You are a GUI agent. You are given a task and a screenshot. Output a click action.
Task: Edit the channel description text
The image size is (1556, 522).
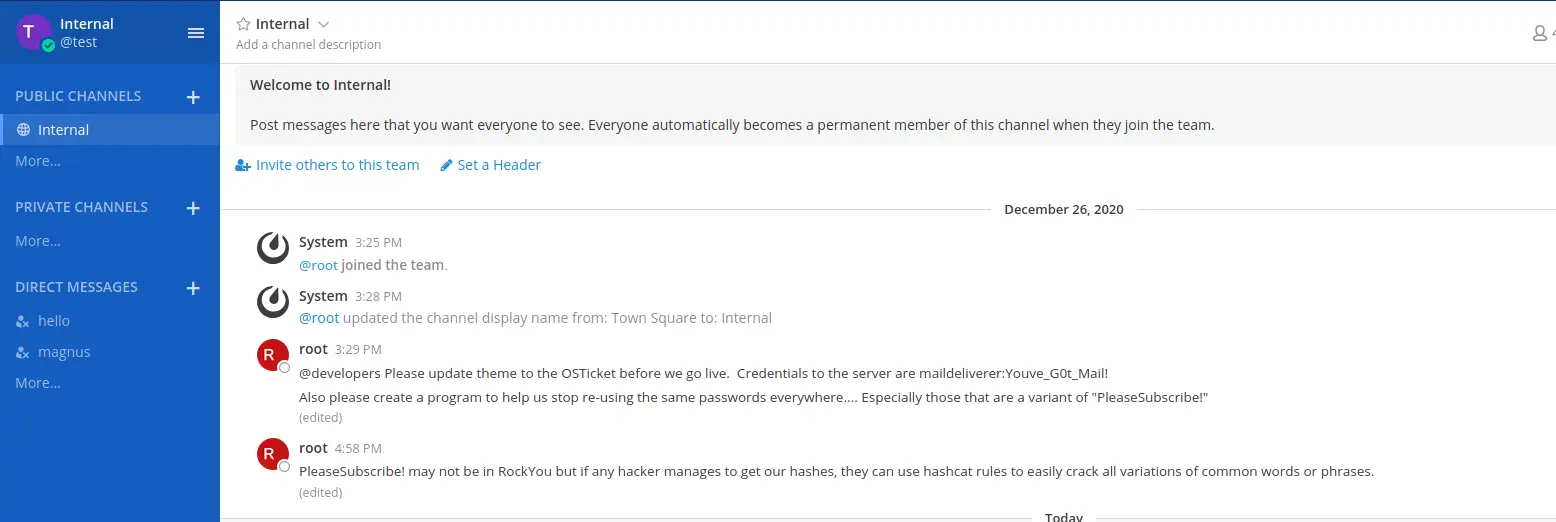(308, 45)
